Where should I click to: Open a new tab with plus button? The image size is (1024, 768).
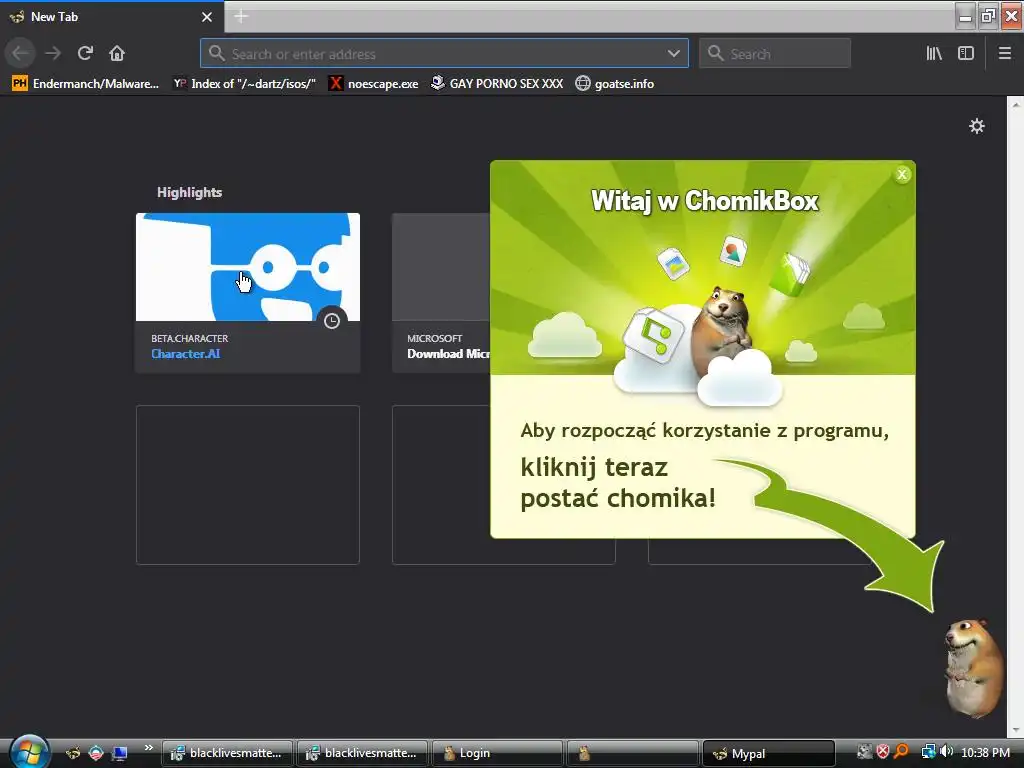(x=241, y=17)
